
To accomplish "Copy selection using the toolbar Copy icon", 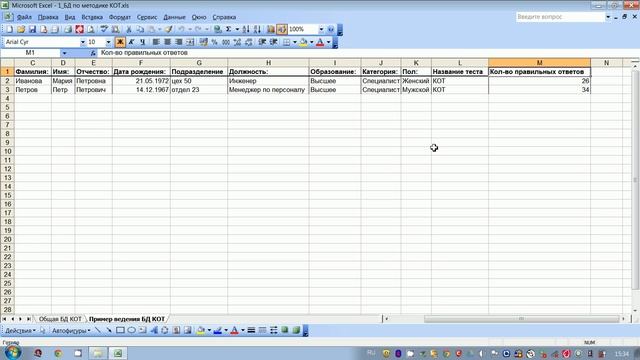I will (x=140, y=29).
